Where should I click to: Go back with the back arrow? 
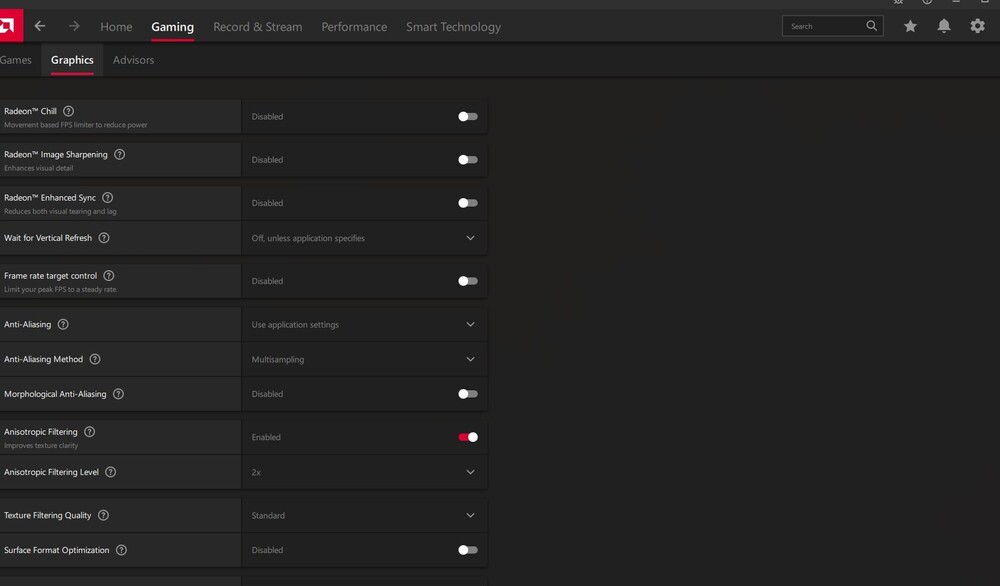[x=40, y=27]
